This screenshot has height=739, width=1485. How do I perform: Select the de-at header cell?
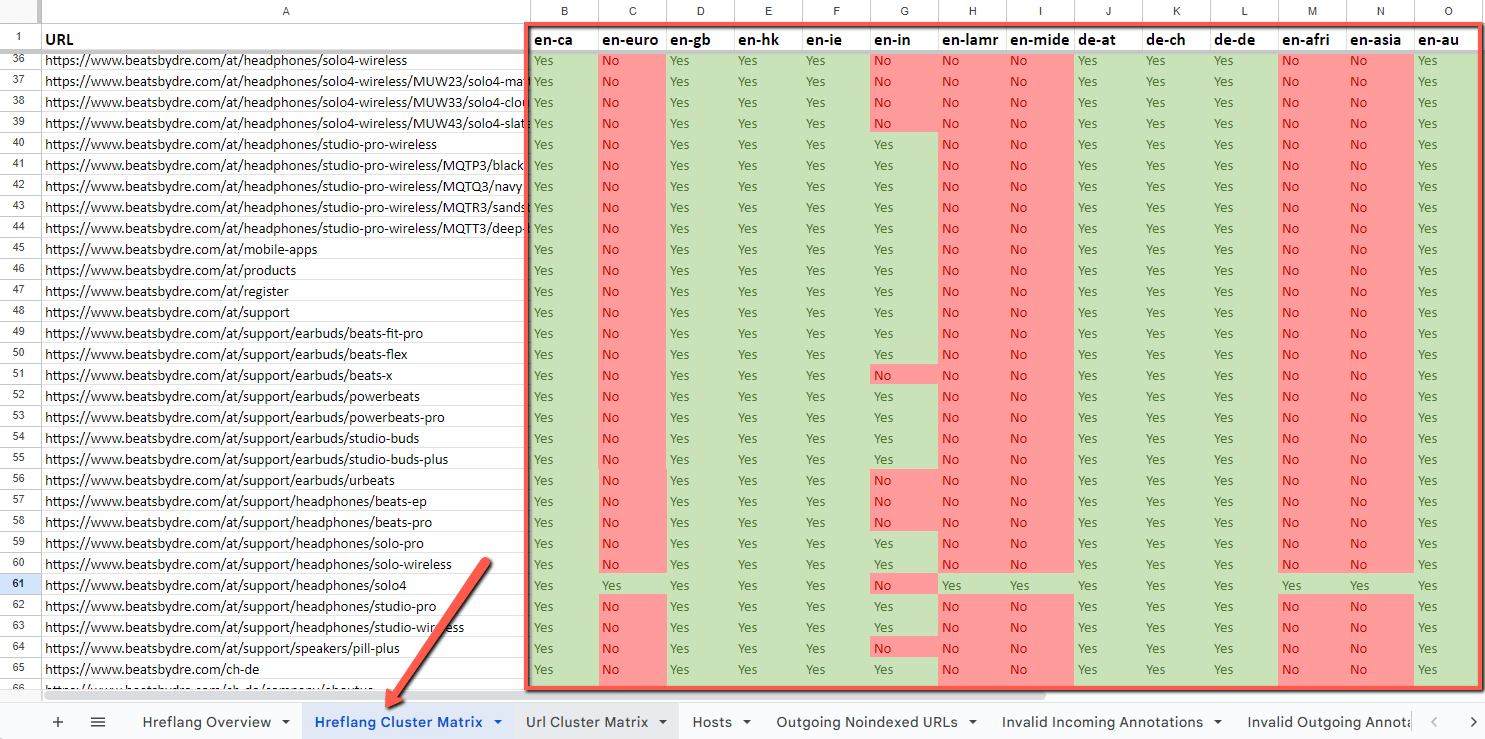(x=1109, y=39)
